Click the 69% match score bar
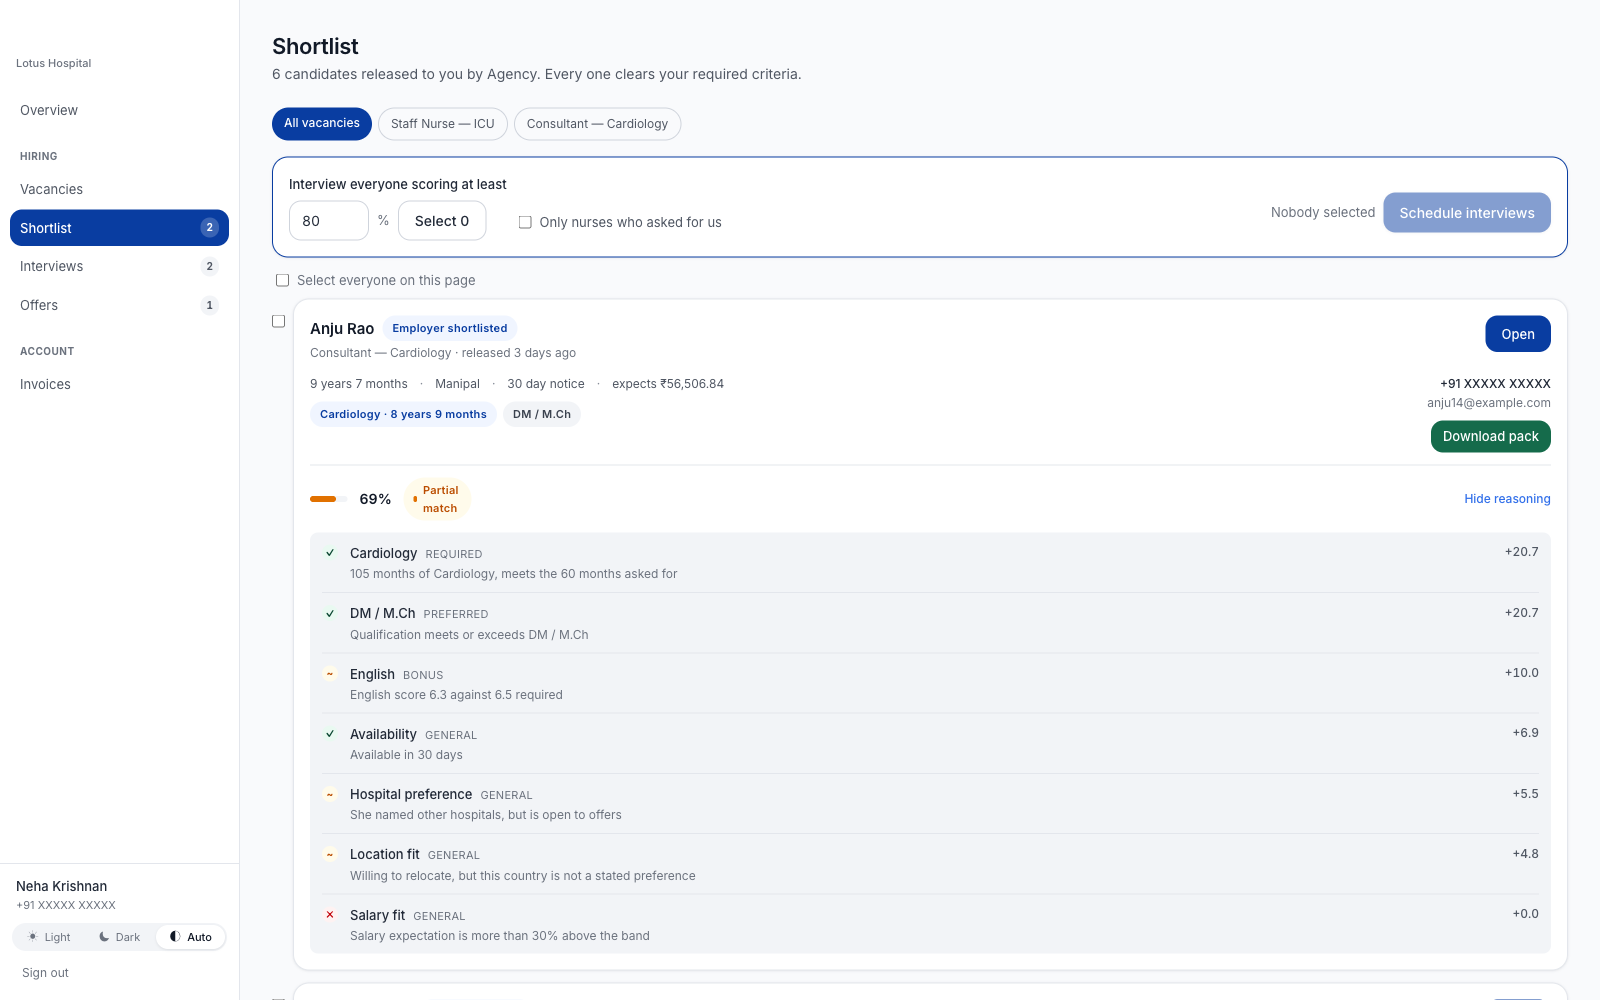 (328, 499)
